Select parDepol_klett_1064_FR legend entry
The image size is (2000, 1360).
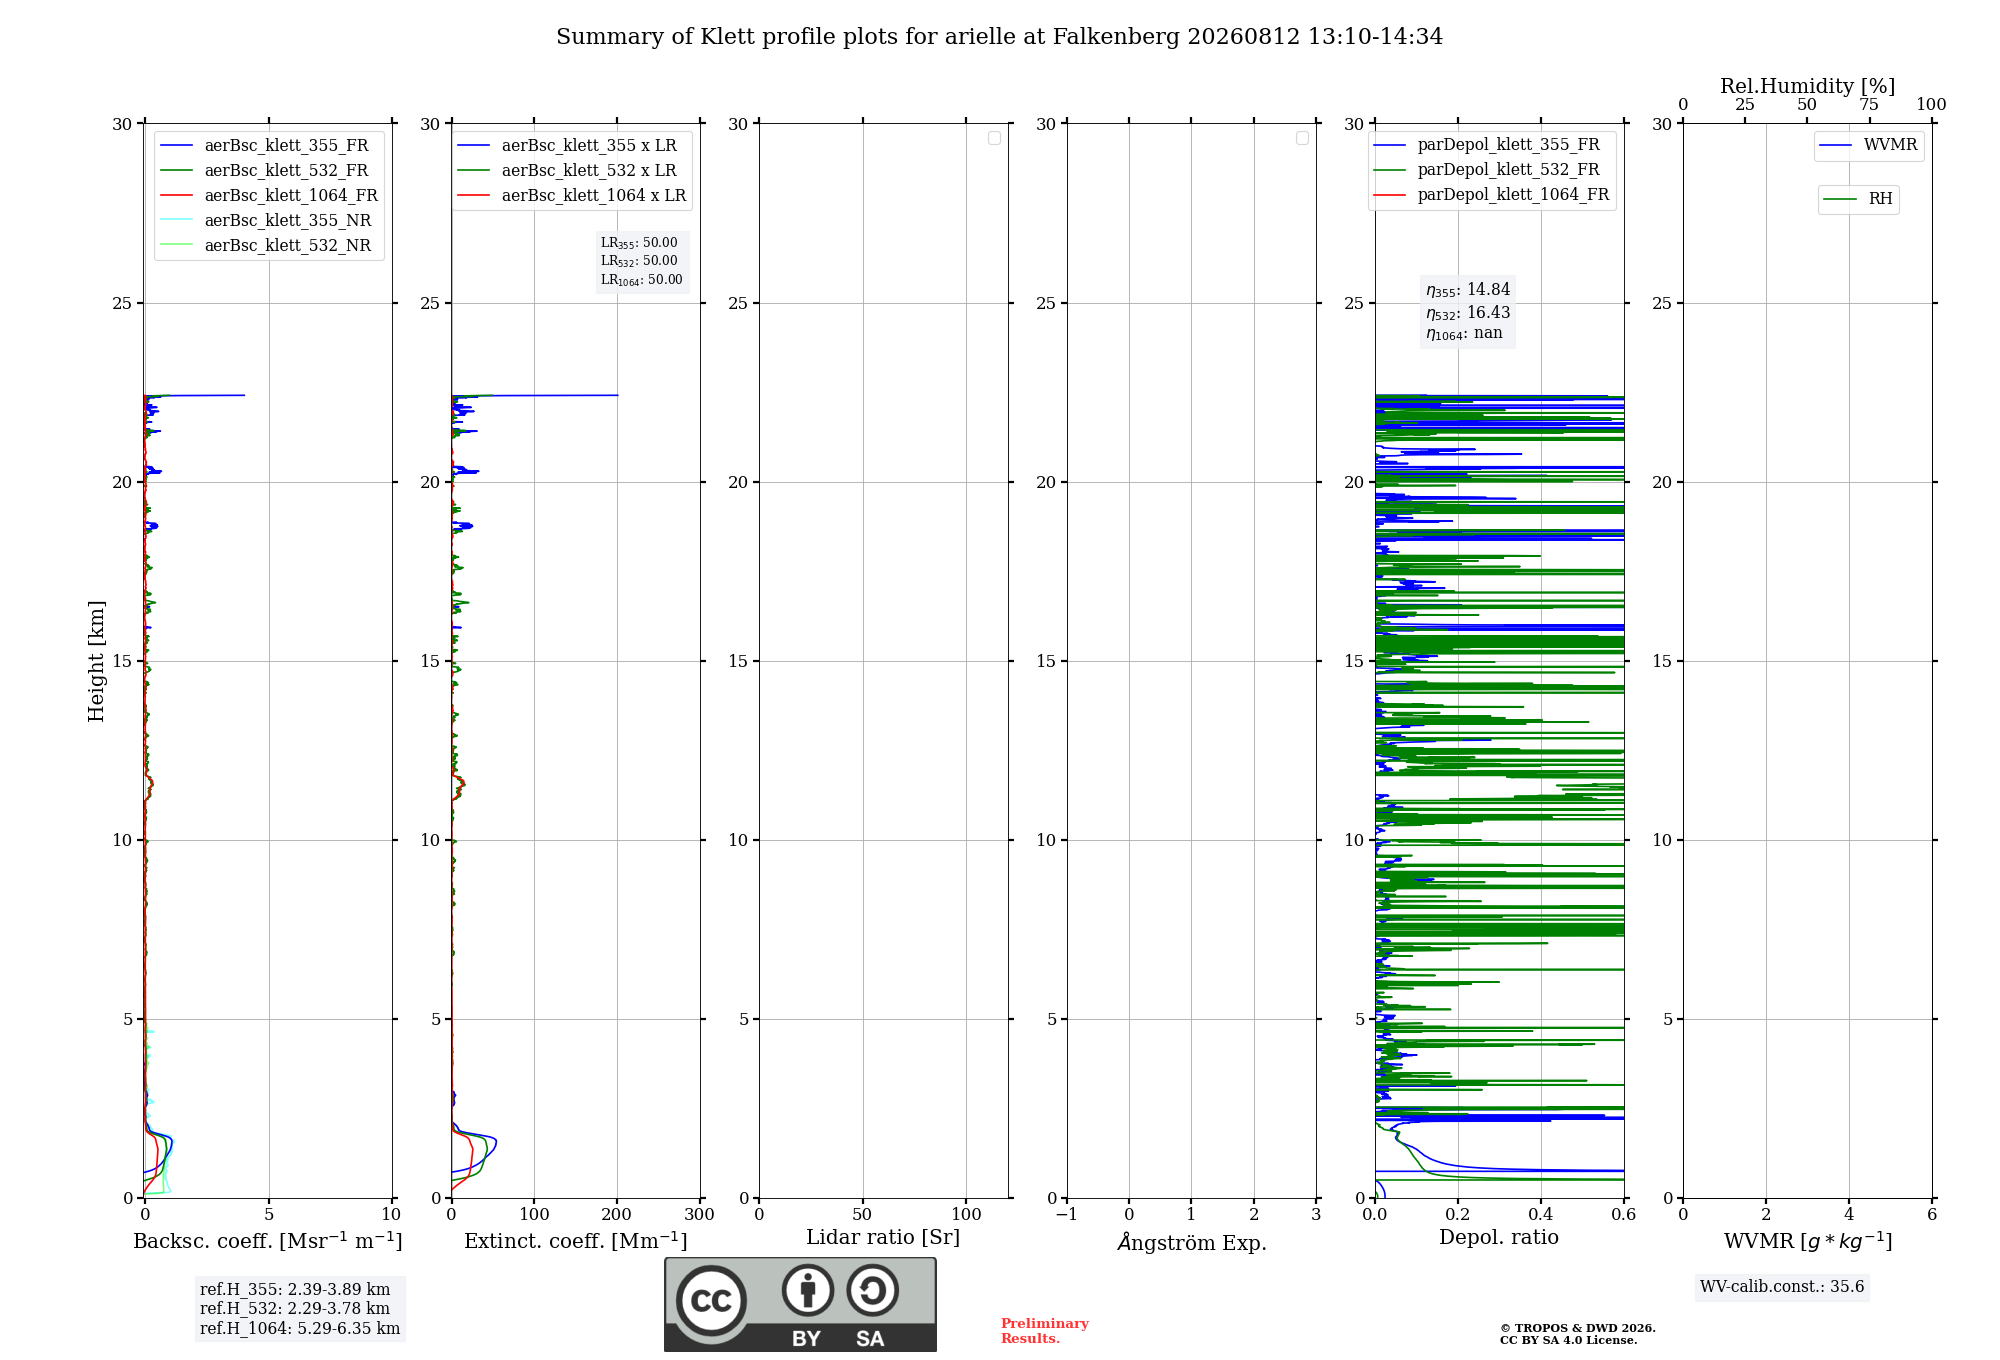[x=1491, y=195]
